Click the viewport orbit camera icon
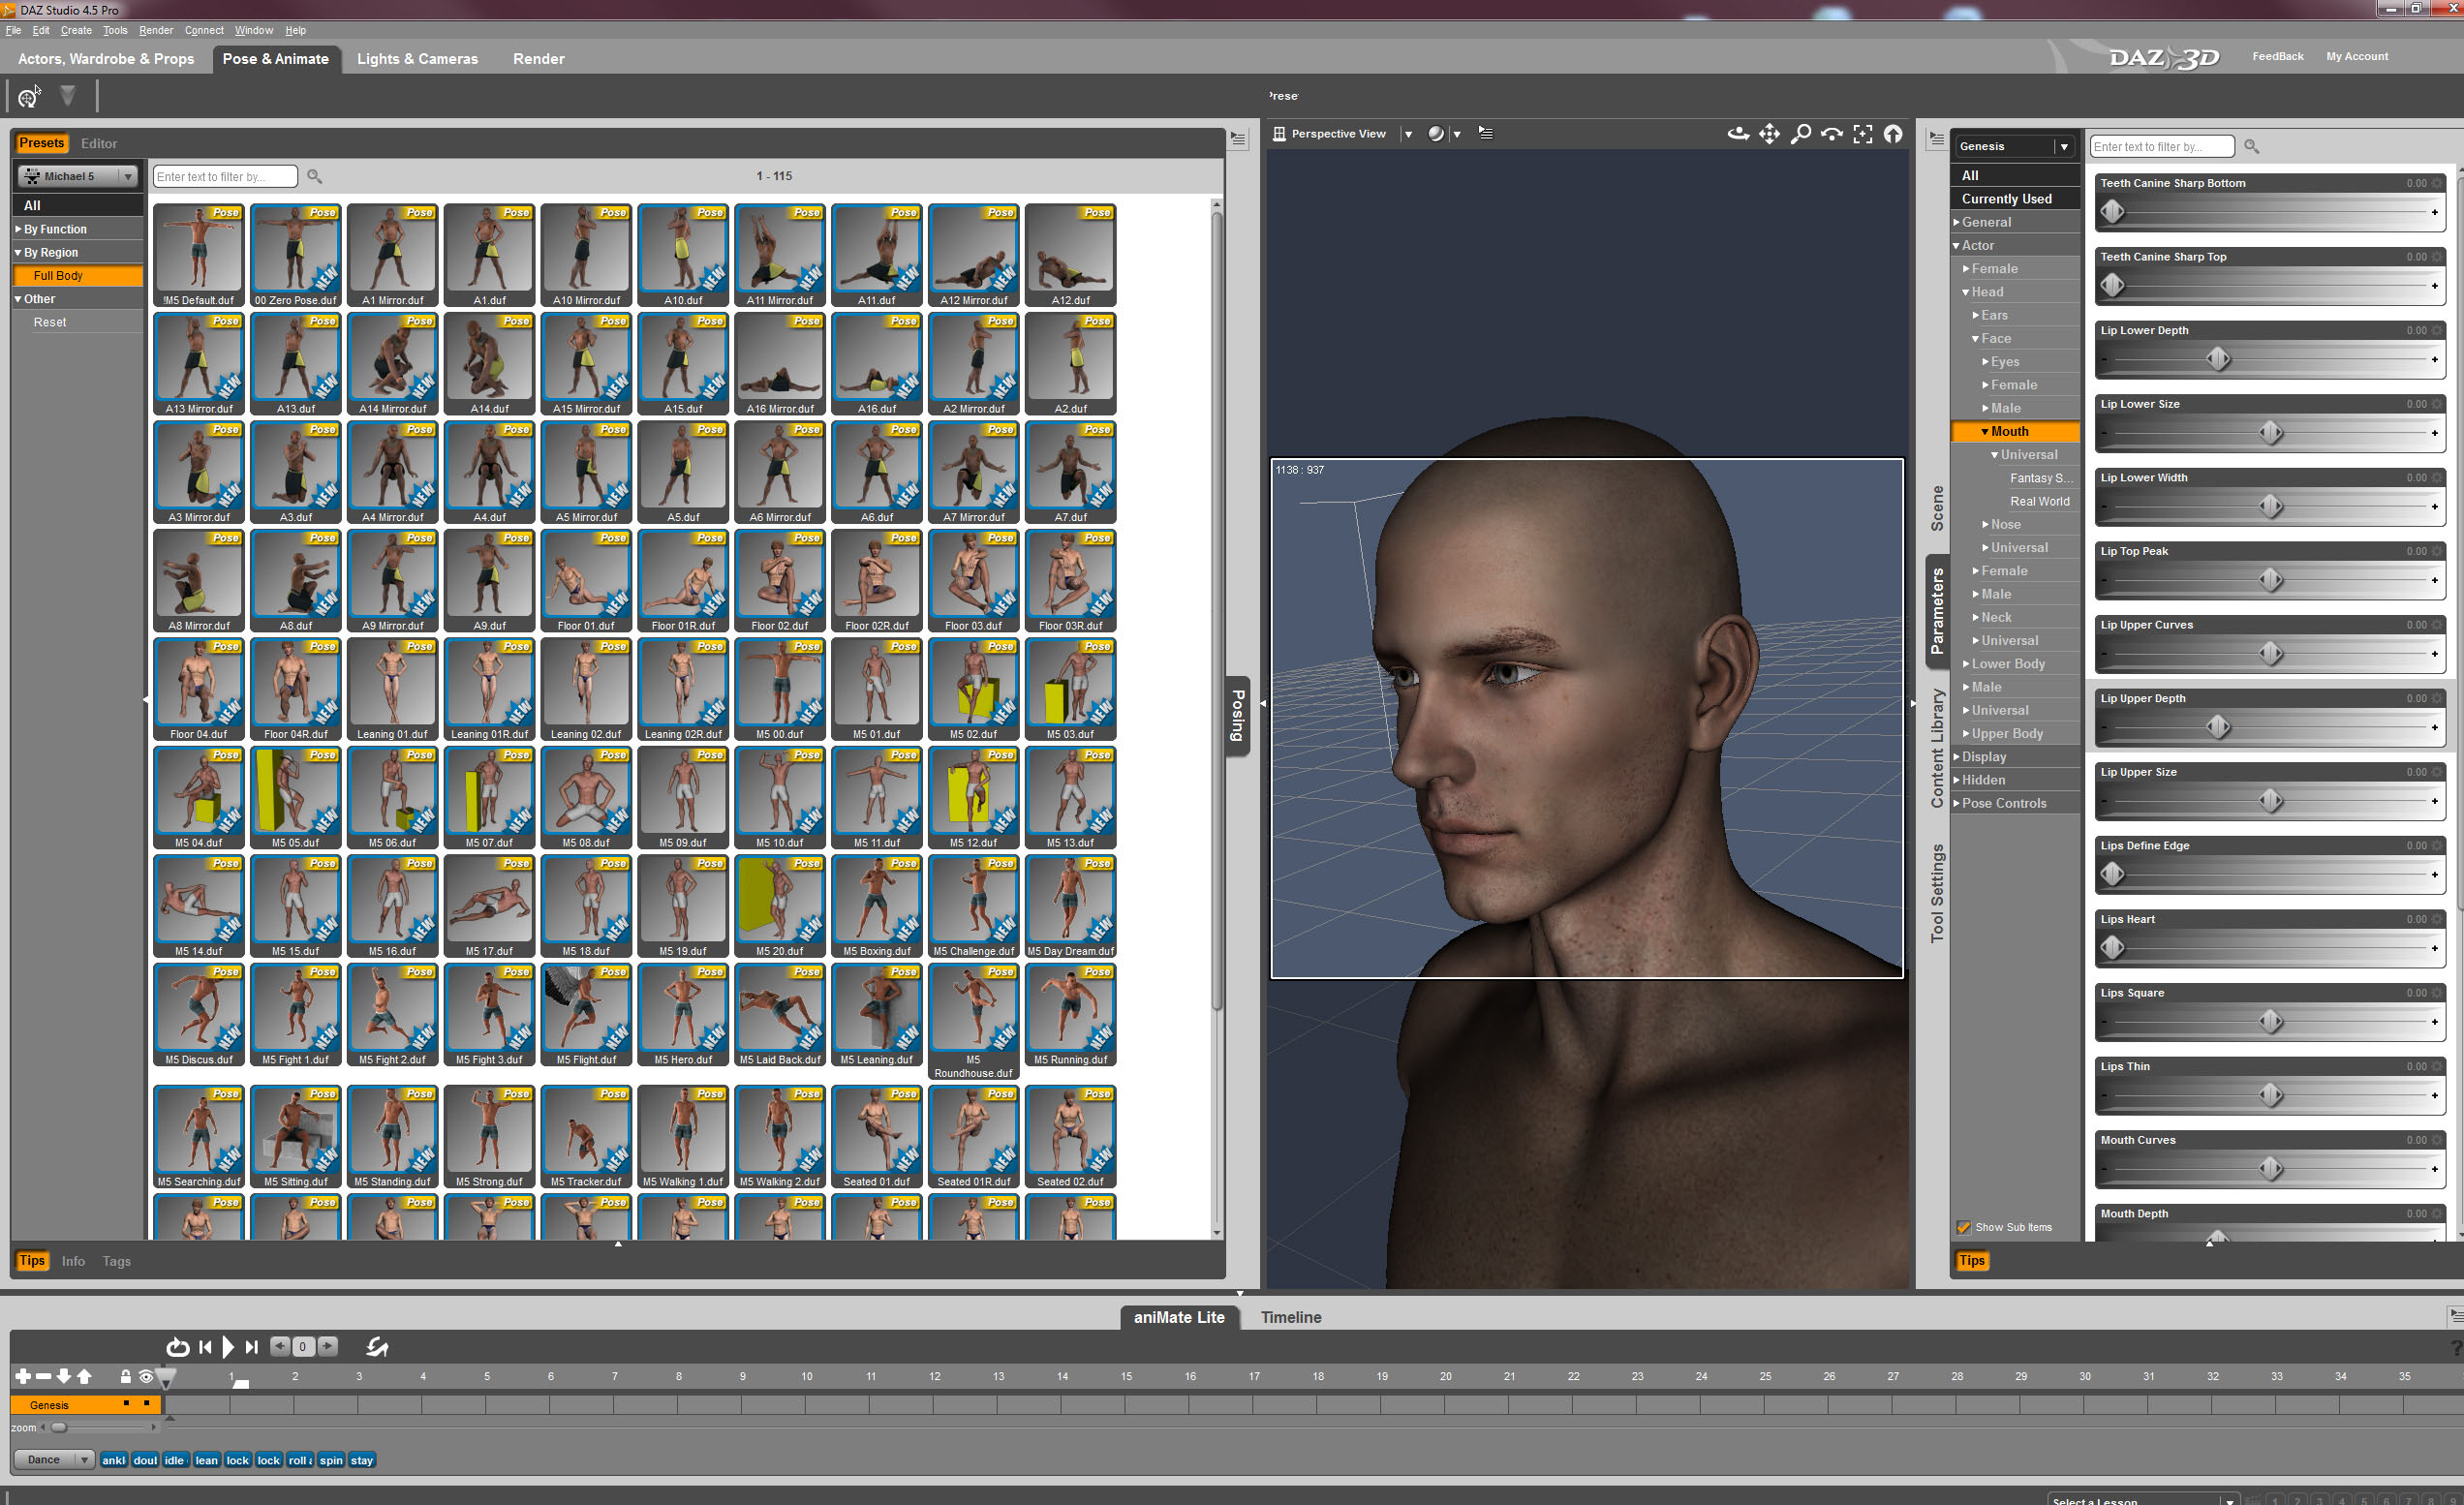 pos(1738,134)
